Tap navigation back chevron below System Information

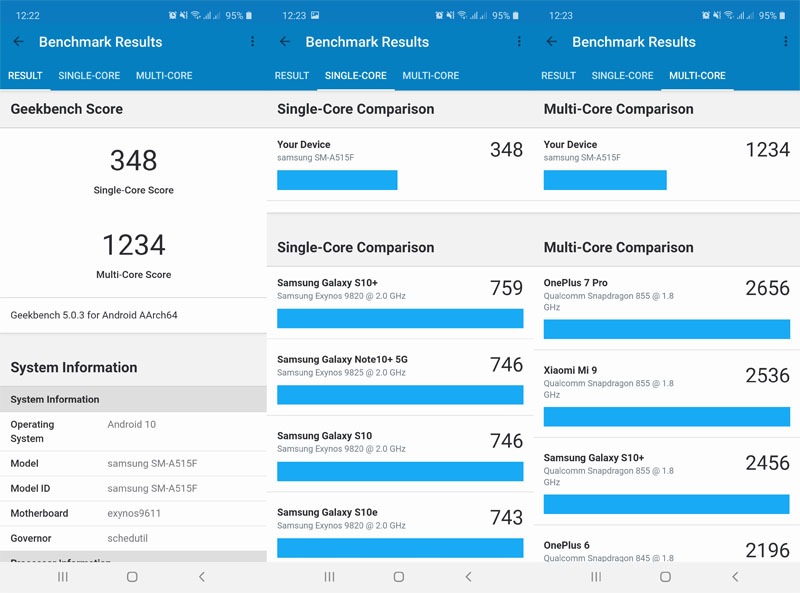202,577
